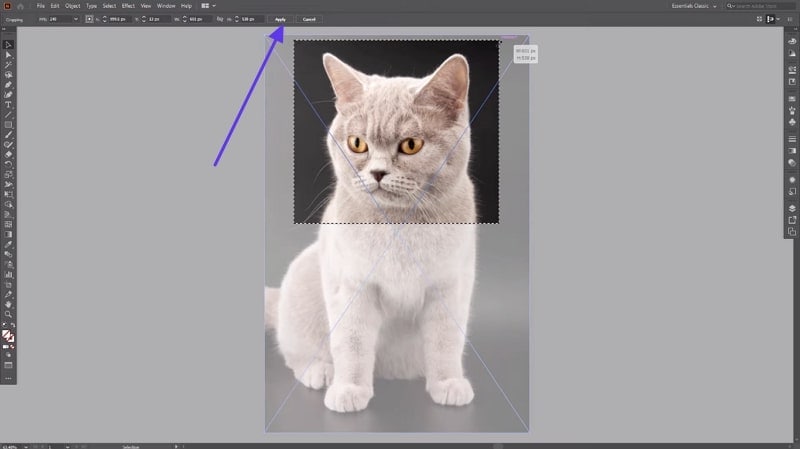Select the Zoom tool

(x=8, y=314)
